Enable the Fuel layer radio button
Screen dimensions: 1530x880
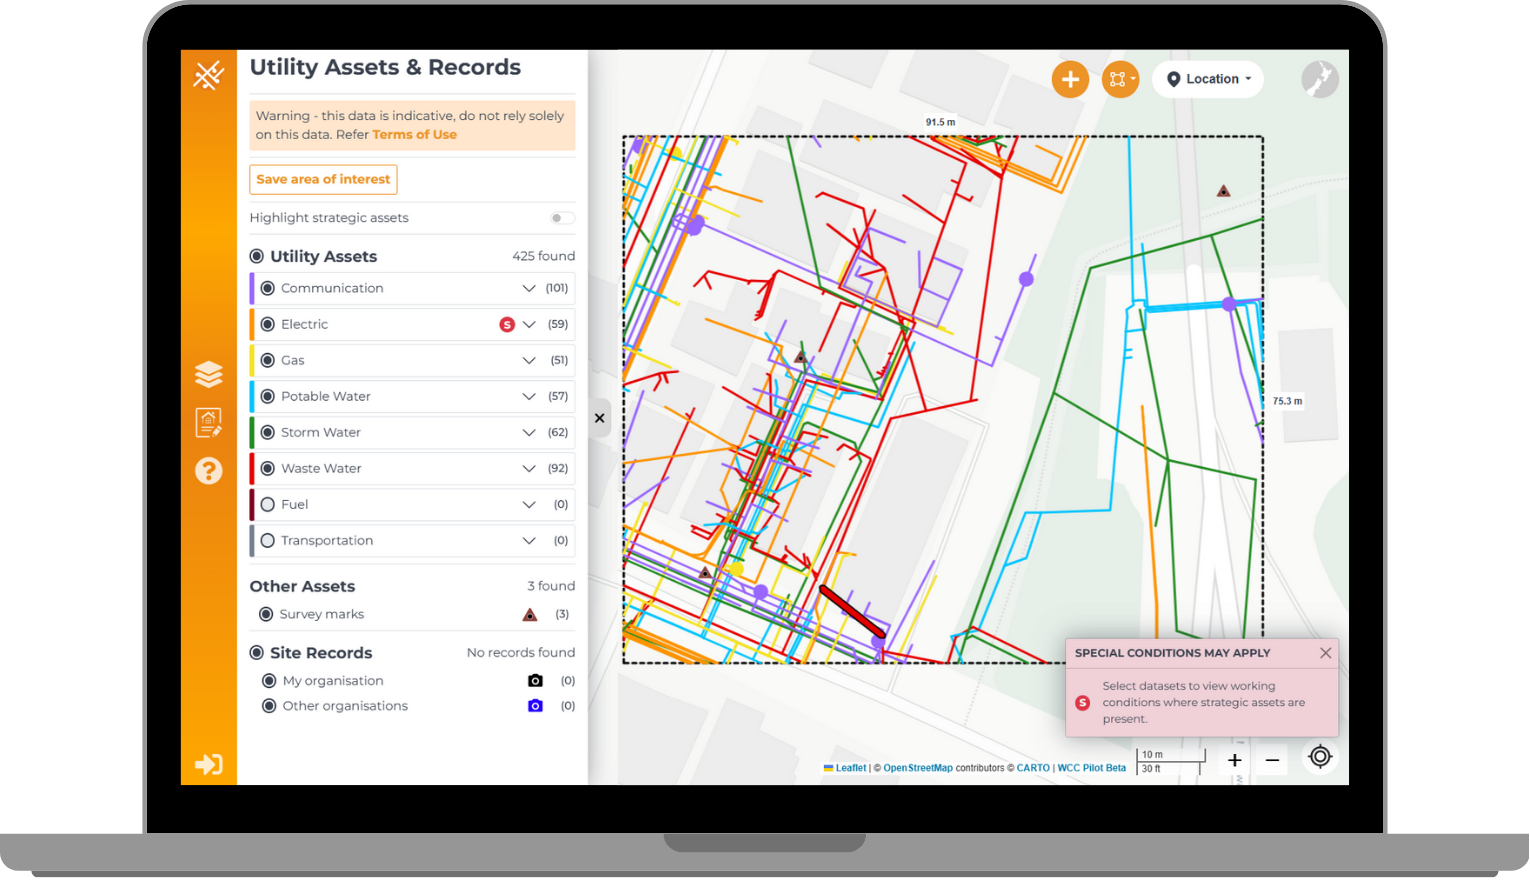268,505
